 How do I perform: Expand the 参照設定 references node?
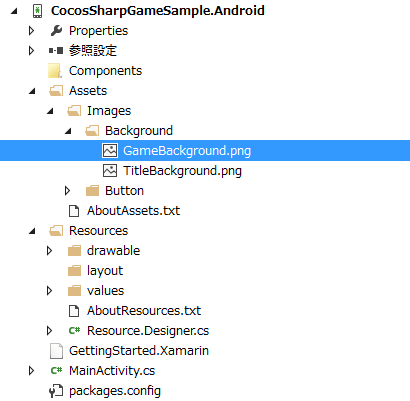pyautogui.click(x=32, y=51)
